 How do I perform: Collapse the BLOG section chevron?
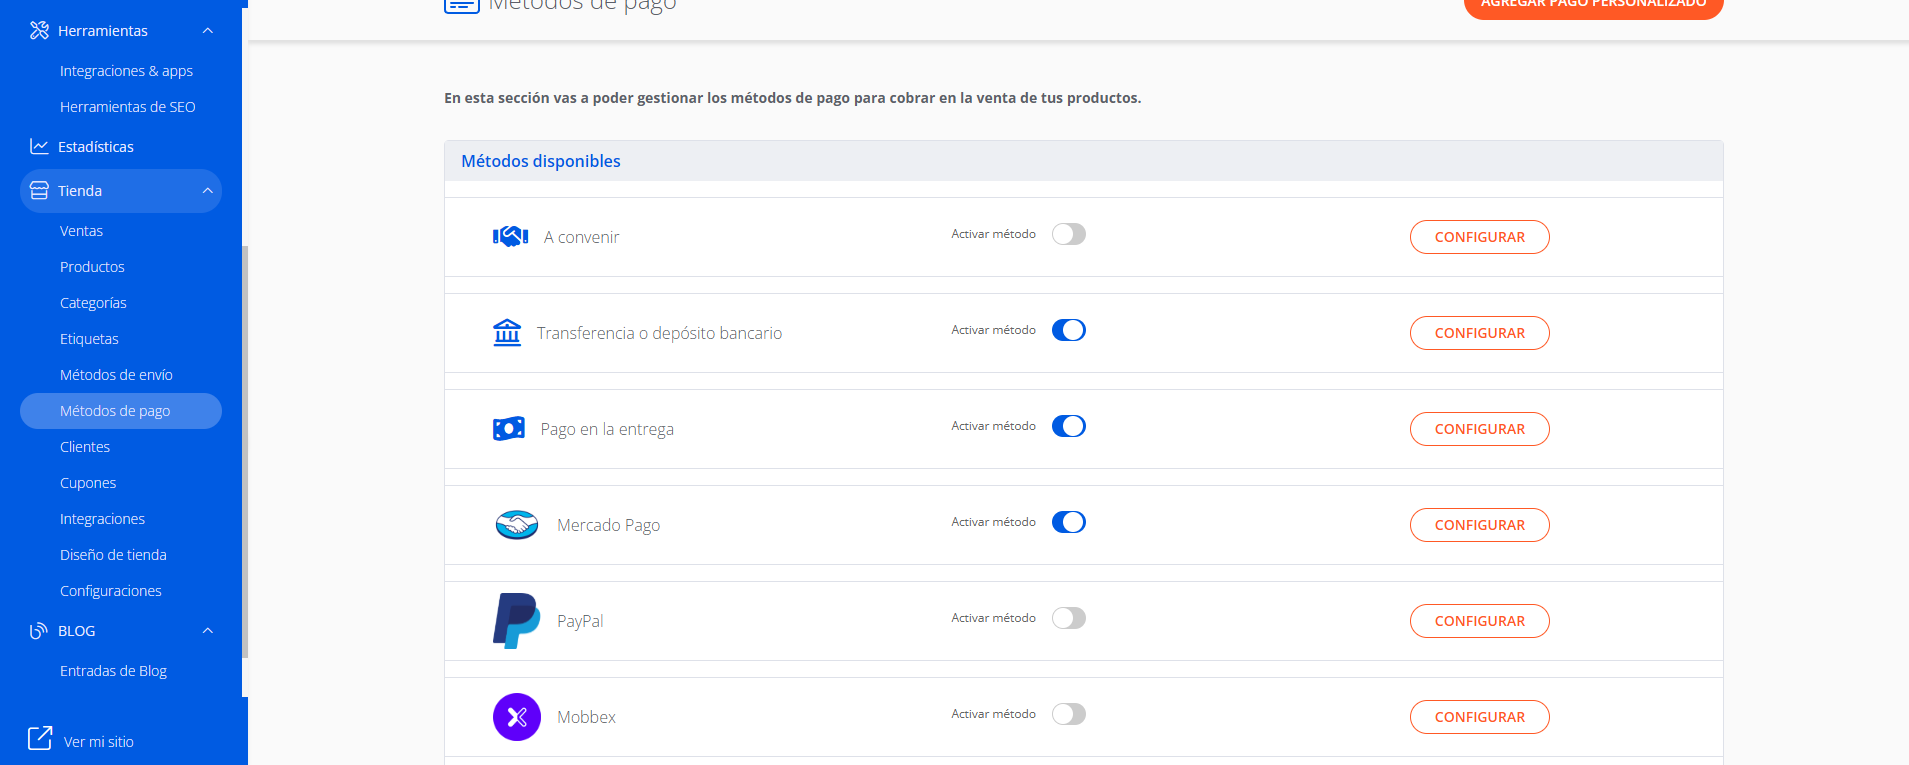[x=208, y=630]
